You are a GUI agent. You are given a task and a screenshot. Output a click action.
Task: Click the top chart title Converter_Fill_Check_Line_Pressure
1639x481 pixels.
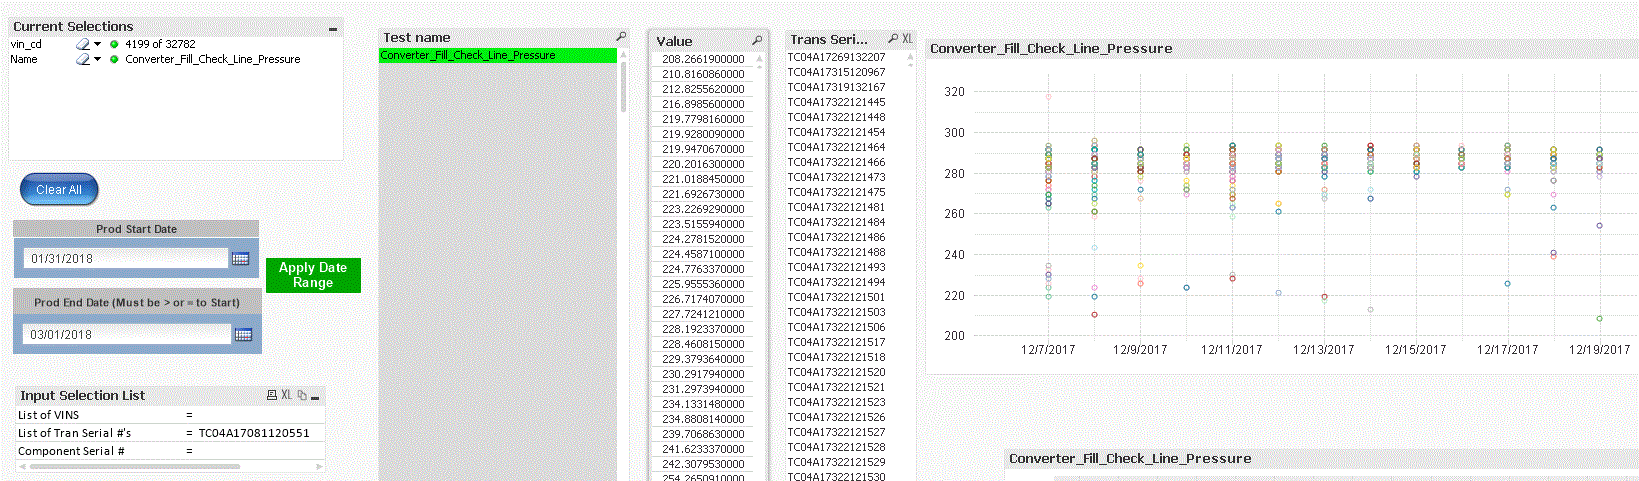[x=1051, y=48]
